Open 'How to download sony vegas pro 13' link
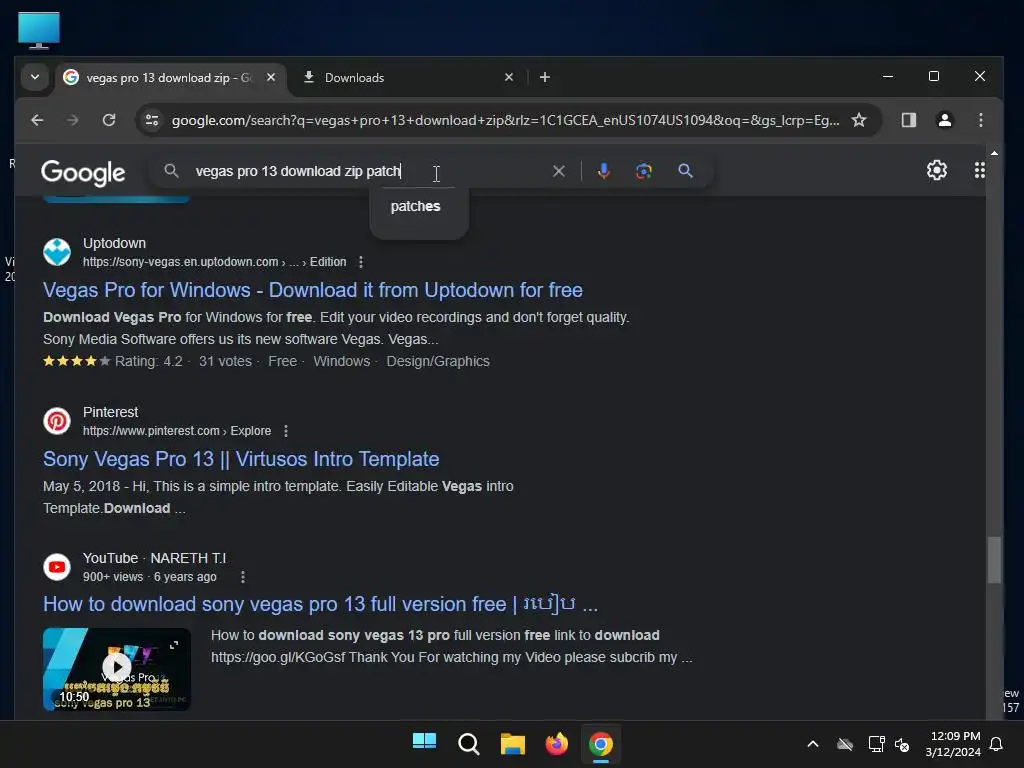 (x=320, y=604)
